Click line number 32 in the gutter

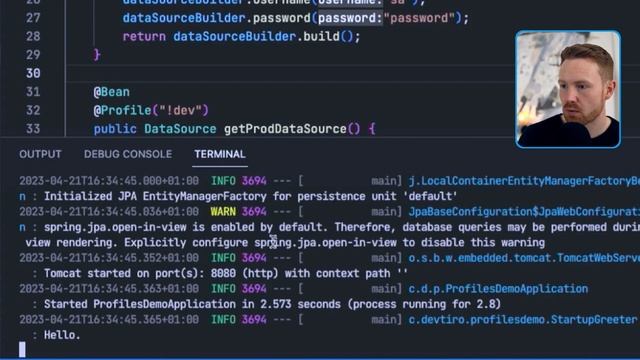point(33,110)
